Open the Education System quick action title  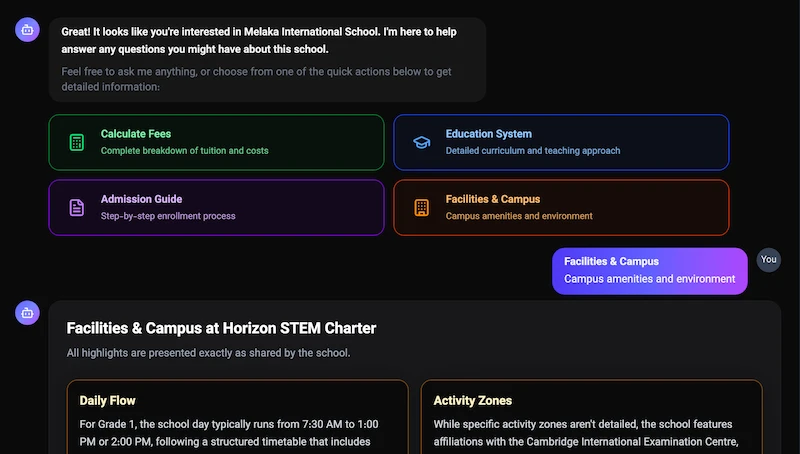click(x=488, y=134)
